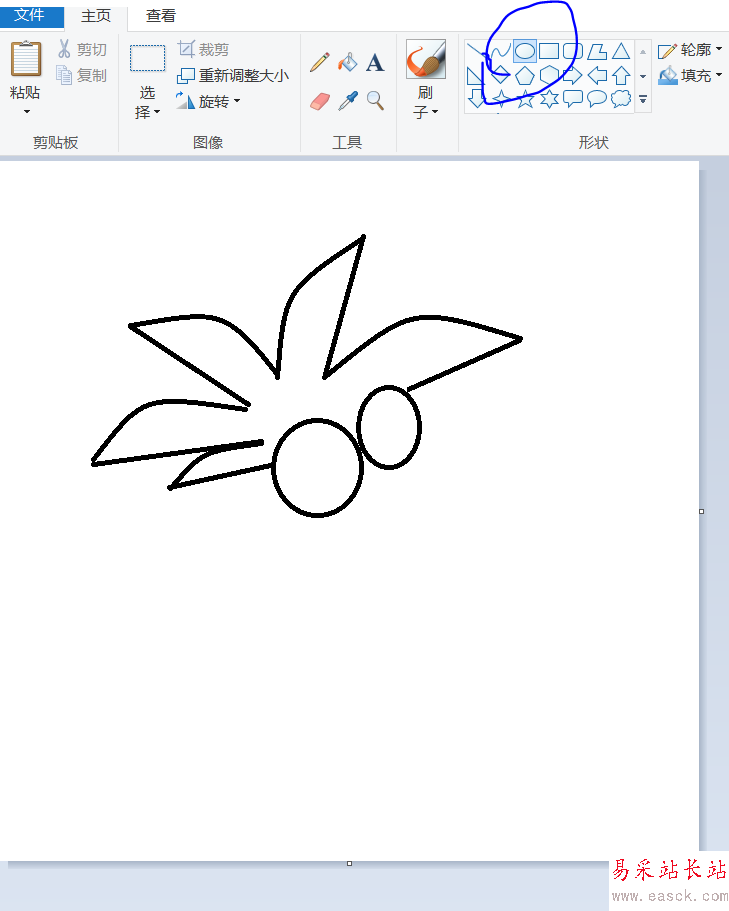This screenshot has width=729, height=911.
Task: Open the Brushes (刷子) dropdown arrow
Action: click(435, 112)
